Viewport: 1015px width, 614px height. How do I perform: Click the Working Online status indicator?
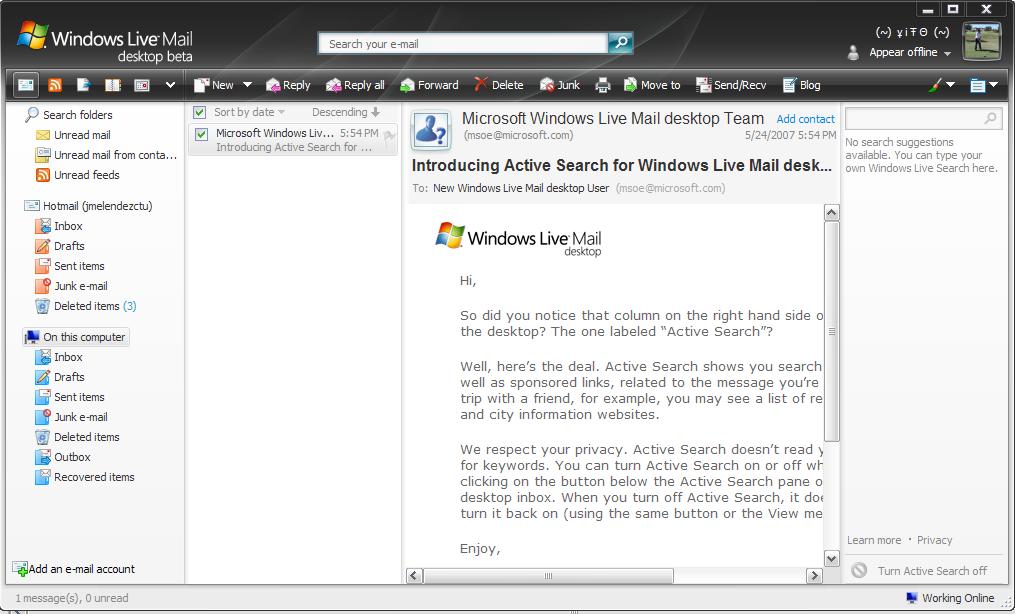pyautogui.click(x=950, y=598)
